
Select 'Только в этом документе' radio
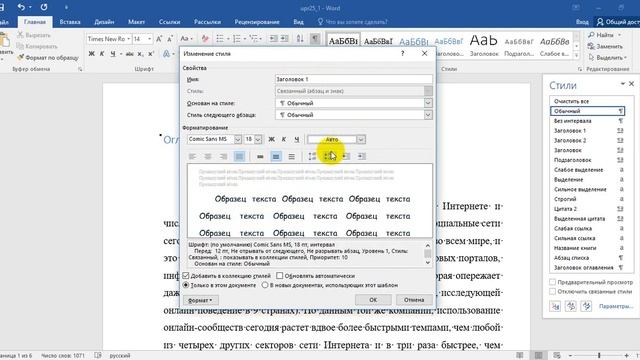(x=186, y=285)
